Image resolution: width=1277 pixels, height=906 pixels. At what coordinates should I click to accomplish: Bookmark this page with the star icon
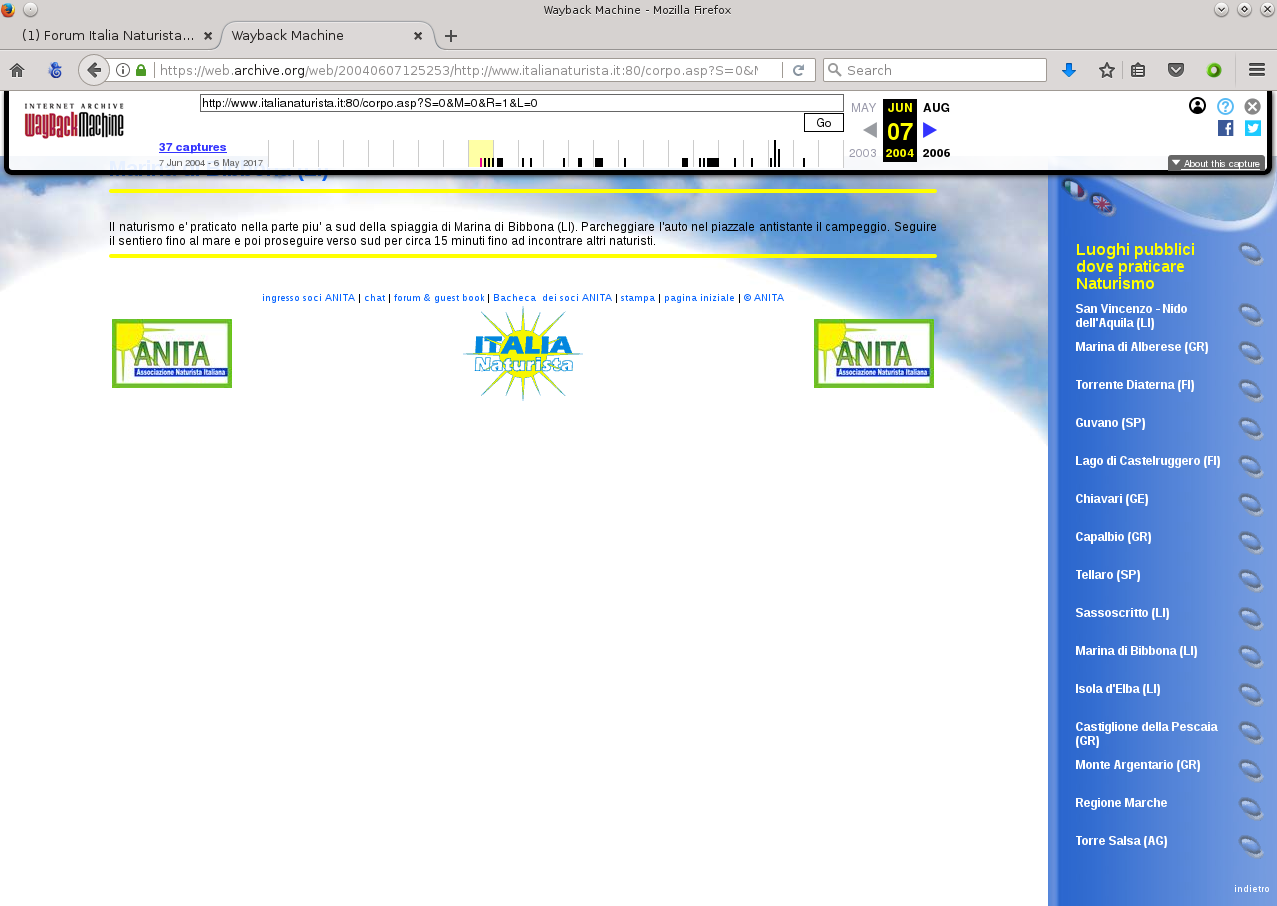tap(1106, 70)
